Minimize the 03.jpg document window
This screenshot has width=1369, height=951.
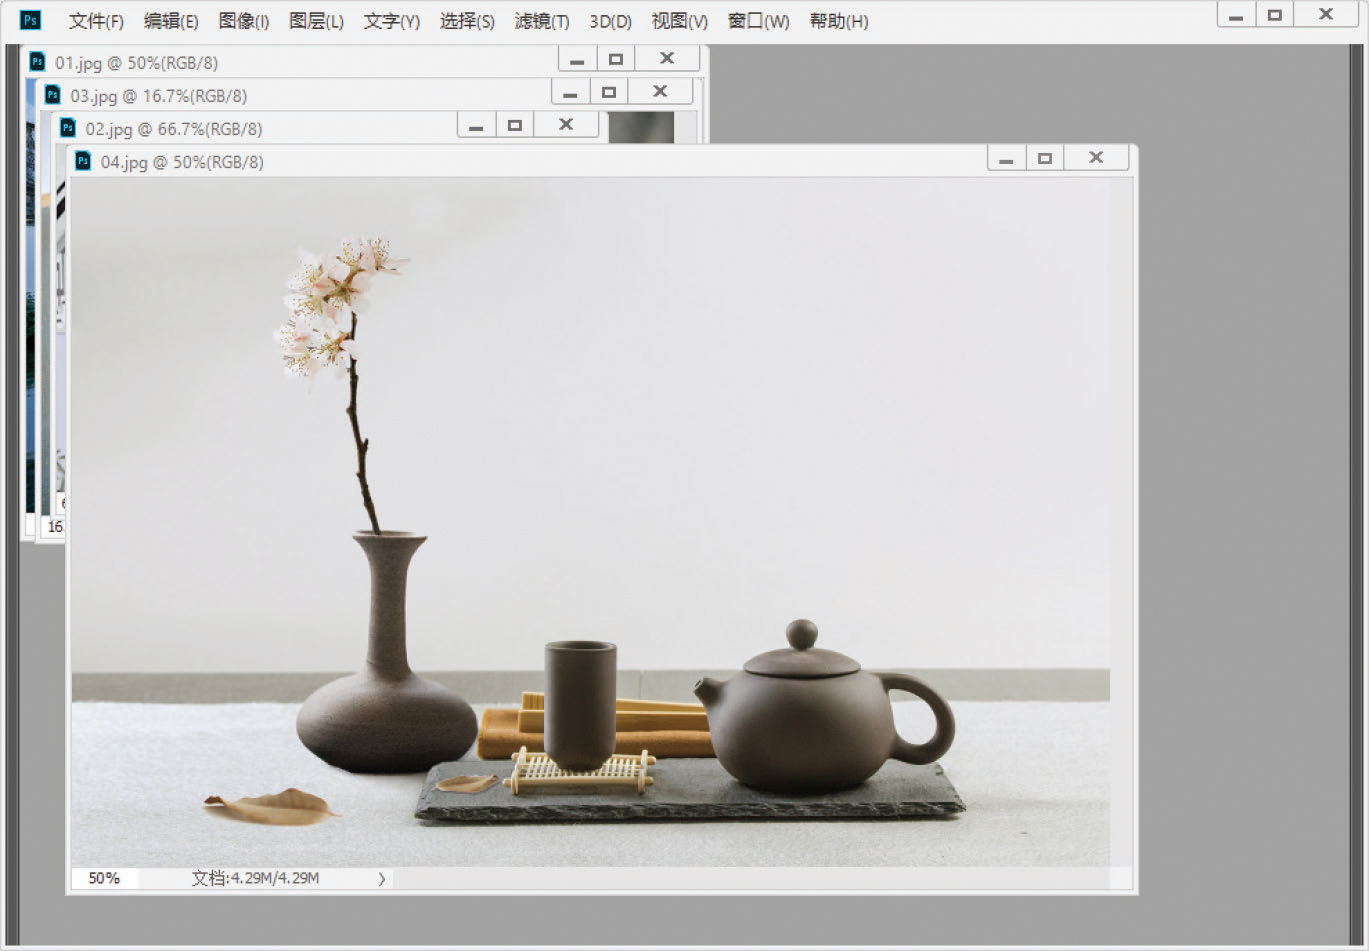click(570, 92)
